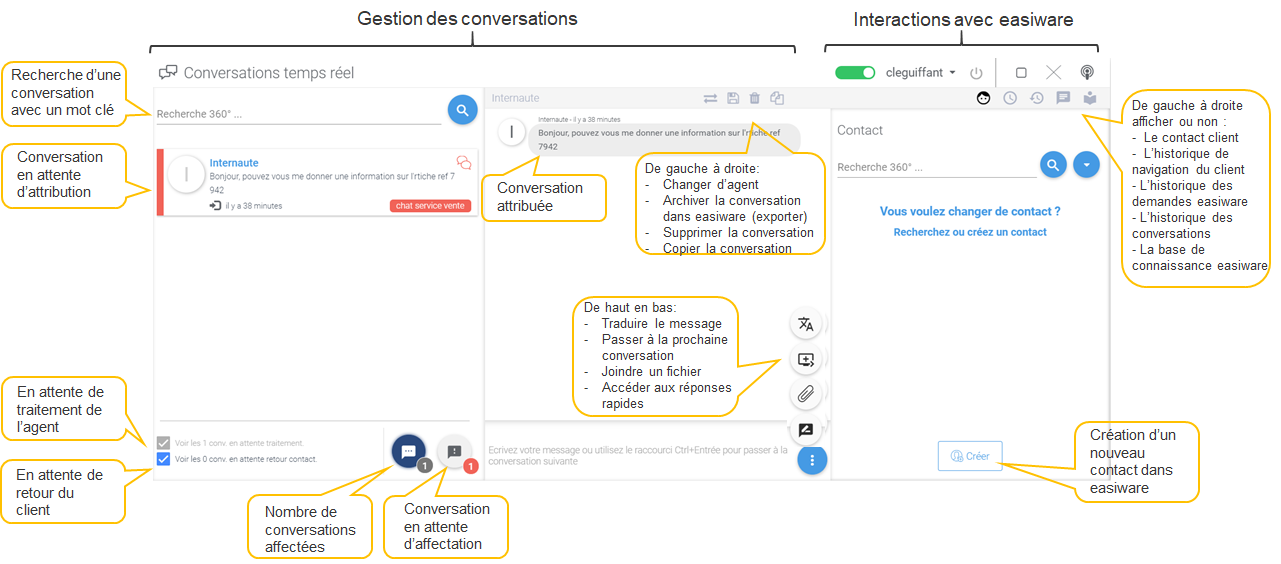
Task: Check the conversations awaiting agent processing box
Action: tap(164, 443)
